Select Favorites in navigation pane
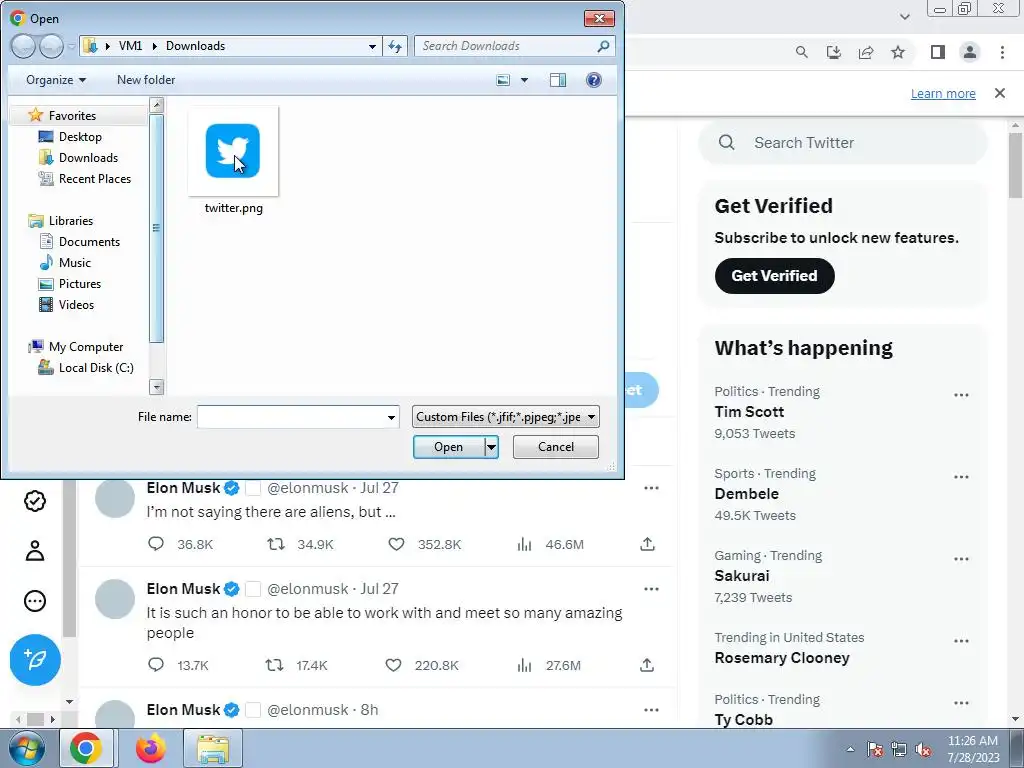 click(72, 116)
